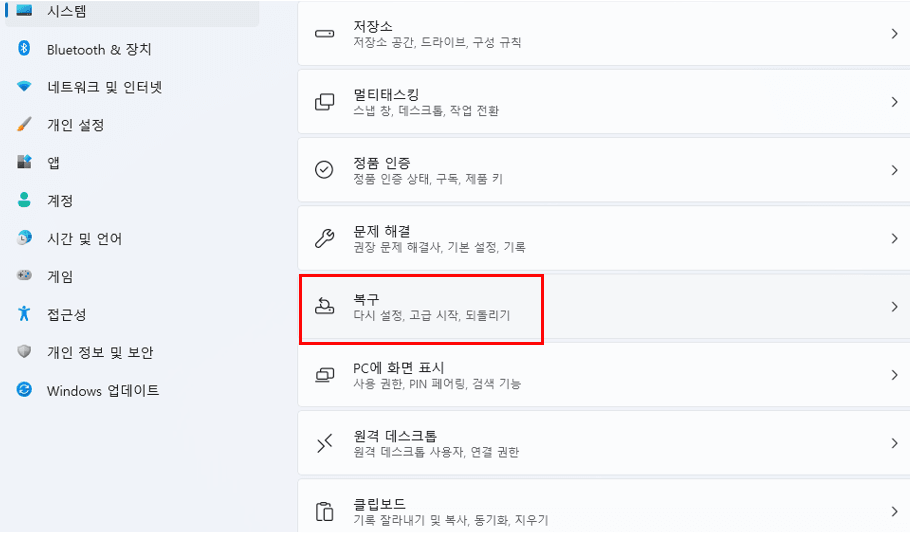Click the storage drive icon
The height and width of the screenshot is (533, 910).
324,34
